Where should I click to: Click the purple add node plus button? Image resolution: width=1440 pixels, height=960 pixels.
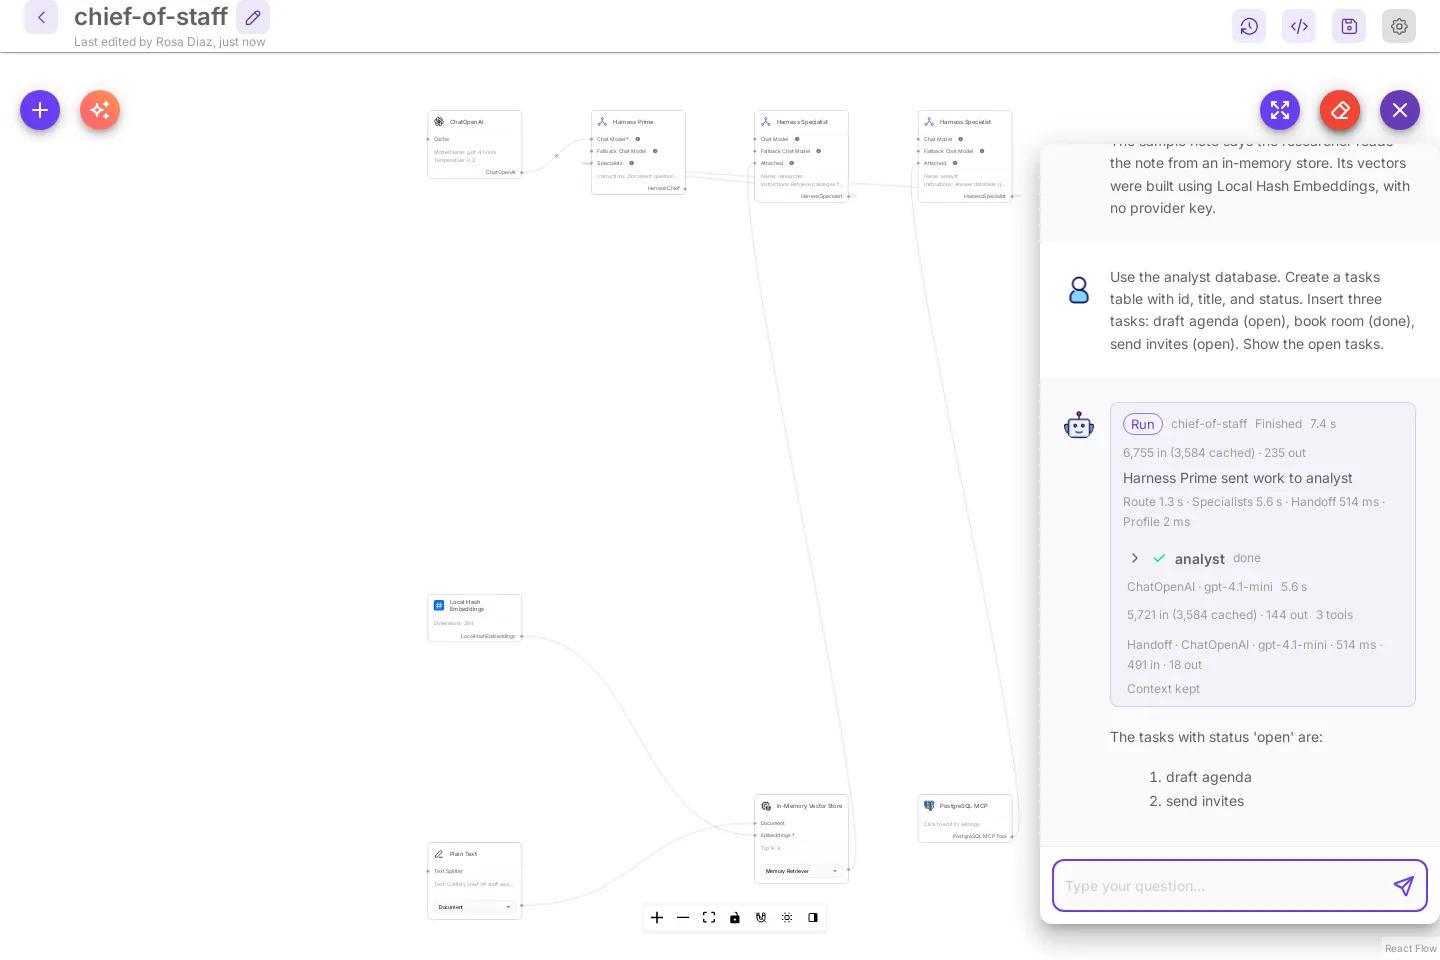point(40,110)
